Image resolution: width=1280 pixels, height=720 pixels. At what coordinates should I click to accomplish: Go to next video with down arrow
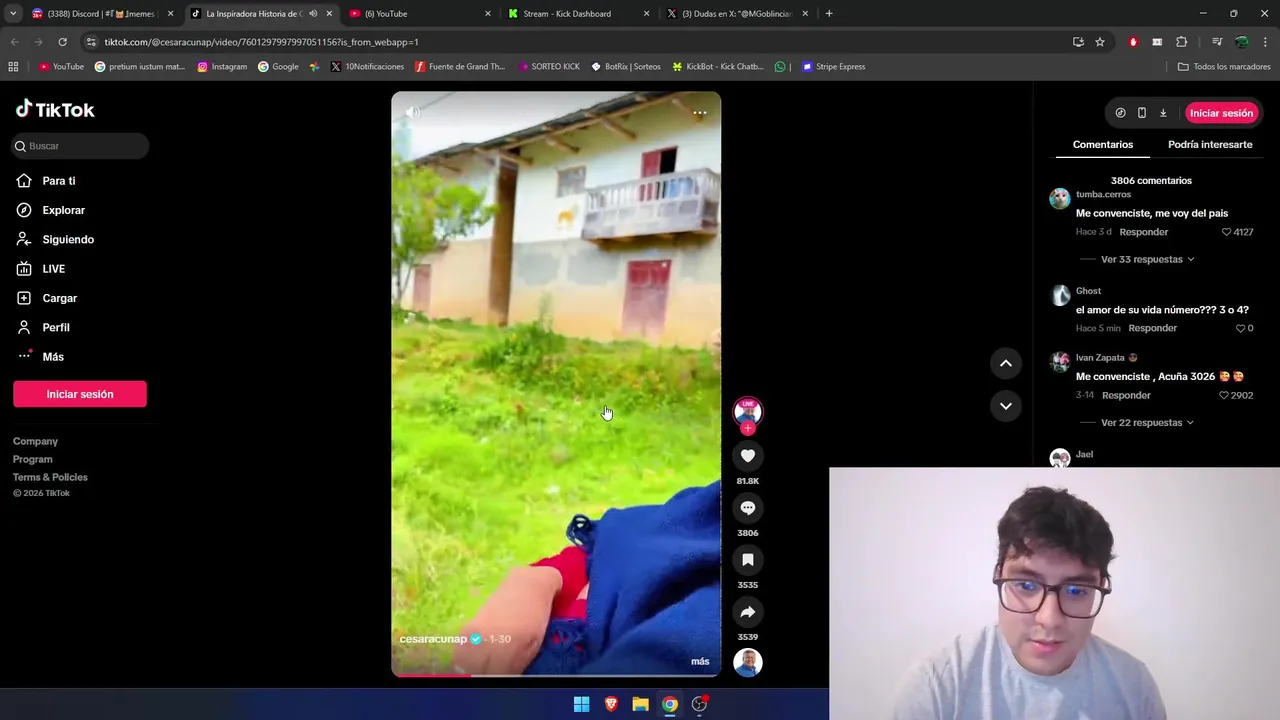pos(1006,405)
